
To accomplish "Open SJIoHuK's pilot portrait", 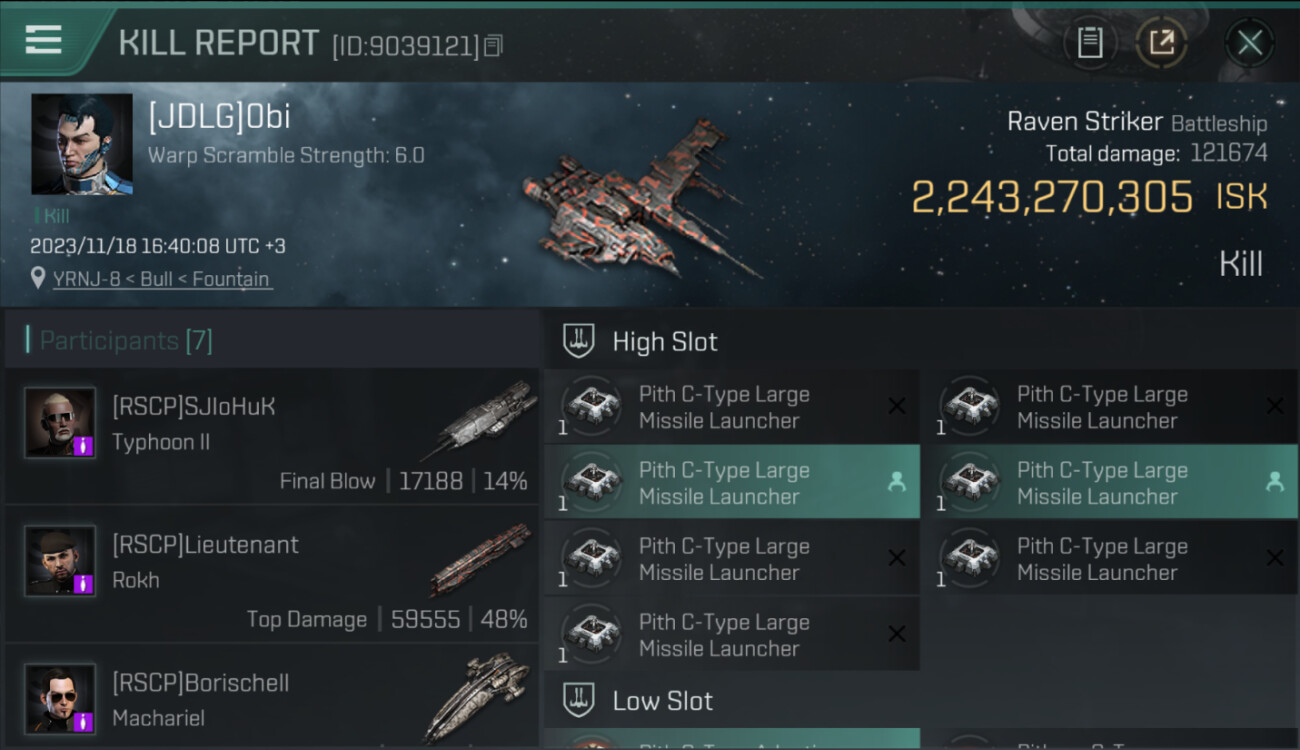I will (60, 422).
